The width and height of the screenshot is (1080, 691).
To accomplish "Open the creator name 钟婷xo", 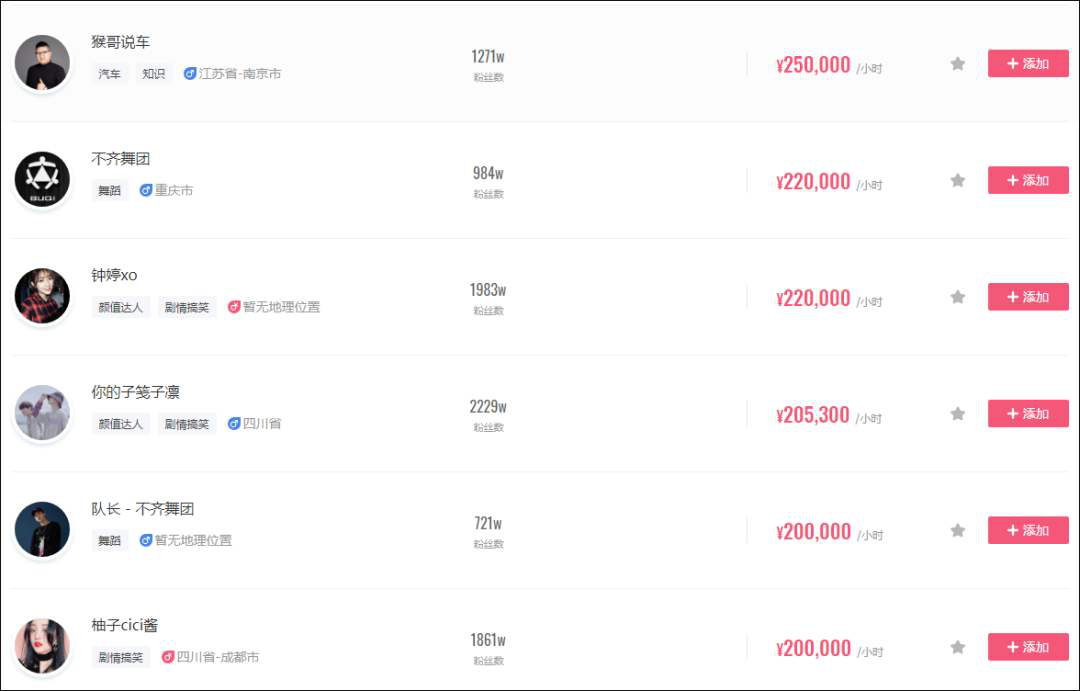I will pos(114,275).
